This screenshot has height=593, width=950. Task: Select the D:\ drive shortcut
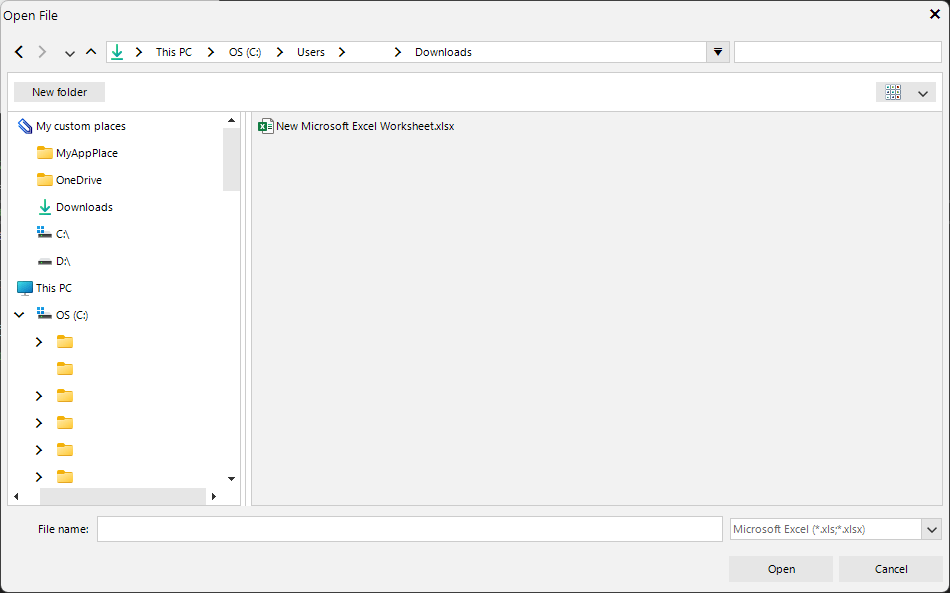(x=63, y=261)
